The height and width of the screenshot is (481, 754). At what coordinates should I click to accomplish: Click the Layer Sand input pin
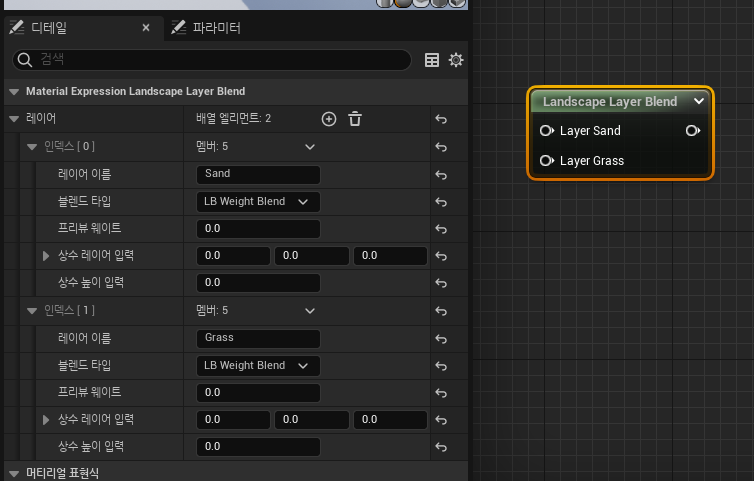546,131
